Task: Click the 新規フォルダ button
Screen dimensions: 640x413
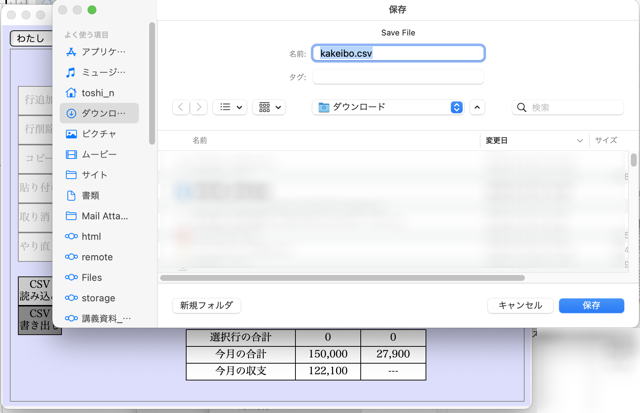Action: (x=207, y=305)
